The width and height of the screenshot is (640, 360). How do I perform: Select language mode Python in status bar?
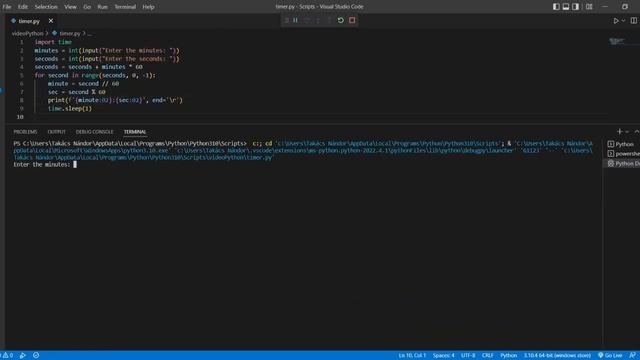[x=509, y=356]
